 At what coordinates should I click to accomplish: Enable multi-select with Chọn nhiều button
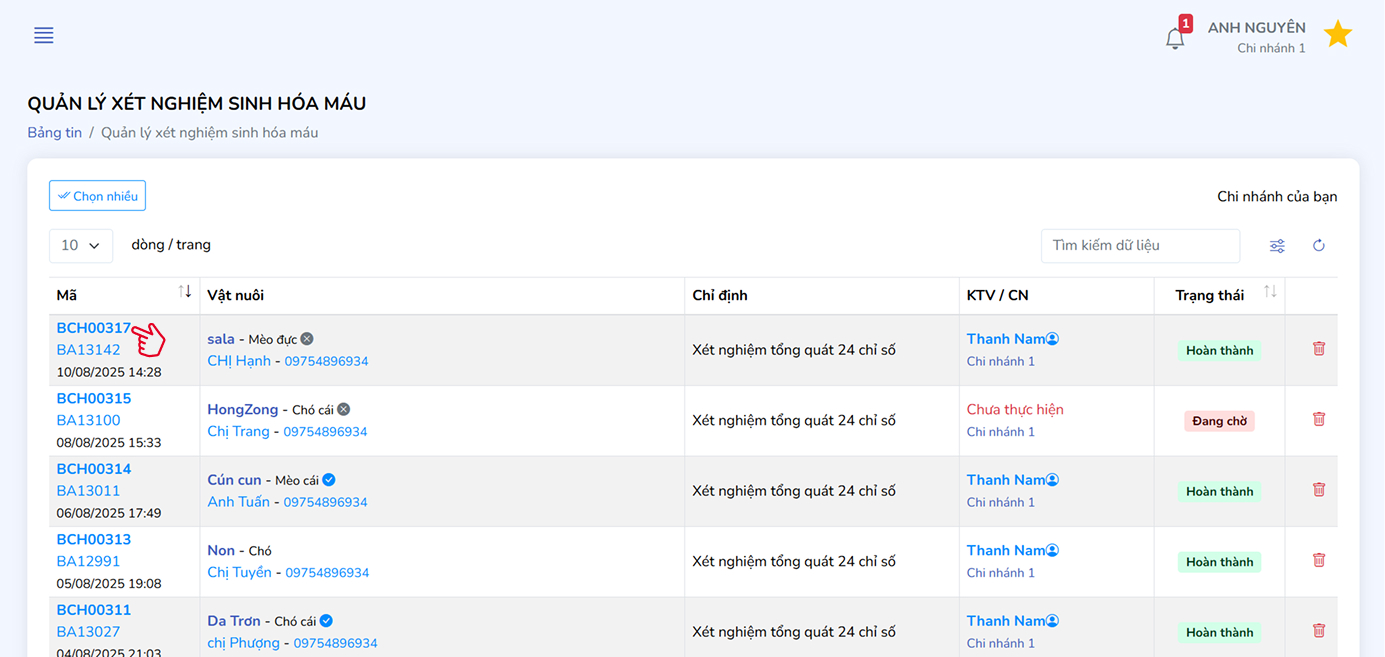coord(97,196)
